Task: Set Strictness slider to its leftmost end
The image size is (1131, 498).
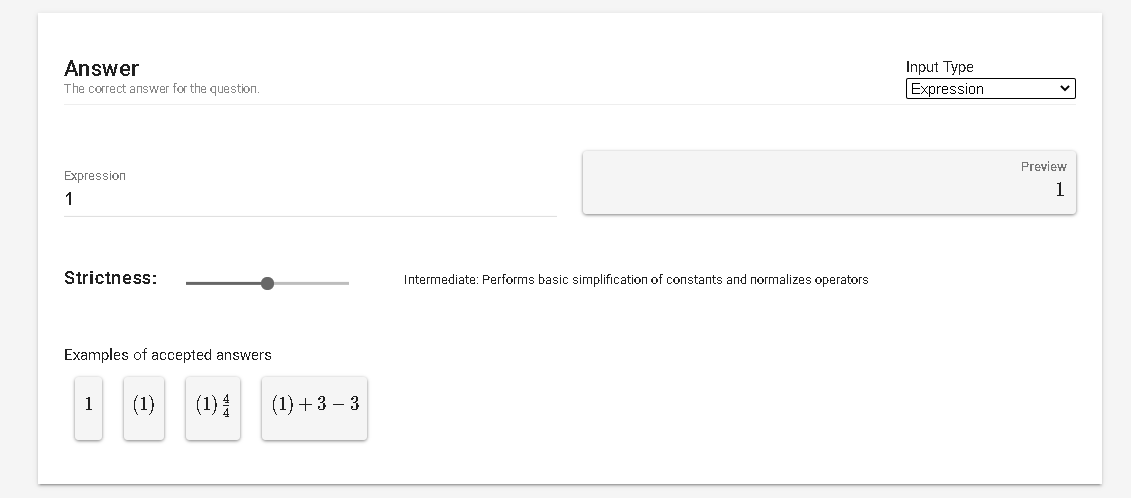Action: tap(187, 283)
